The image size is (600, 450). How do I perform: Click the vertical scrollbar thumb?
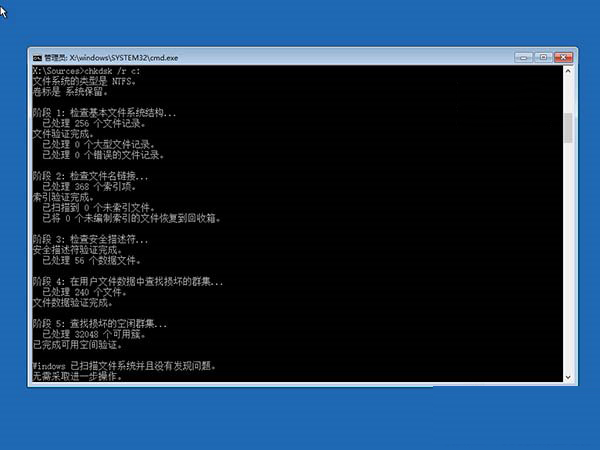(568, 128)
